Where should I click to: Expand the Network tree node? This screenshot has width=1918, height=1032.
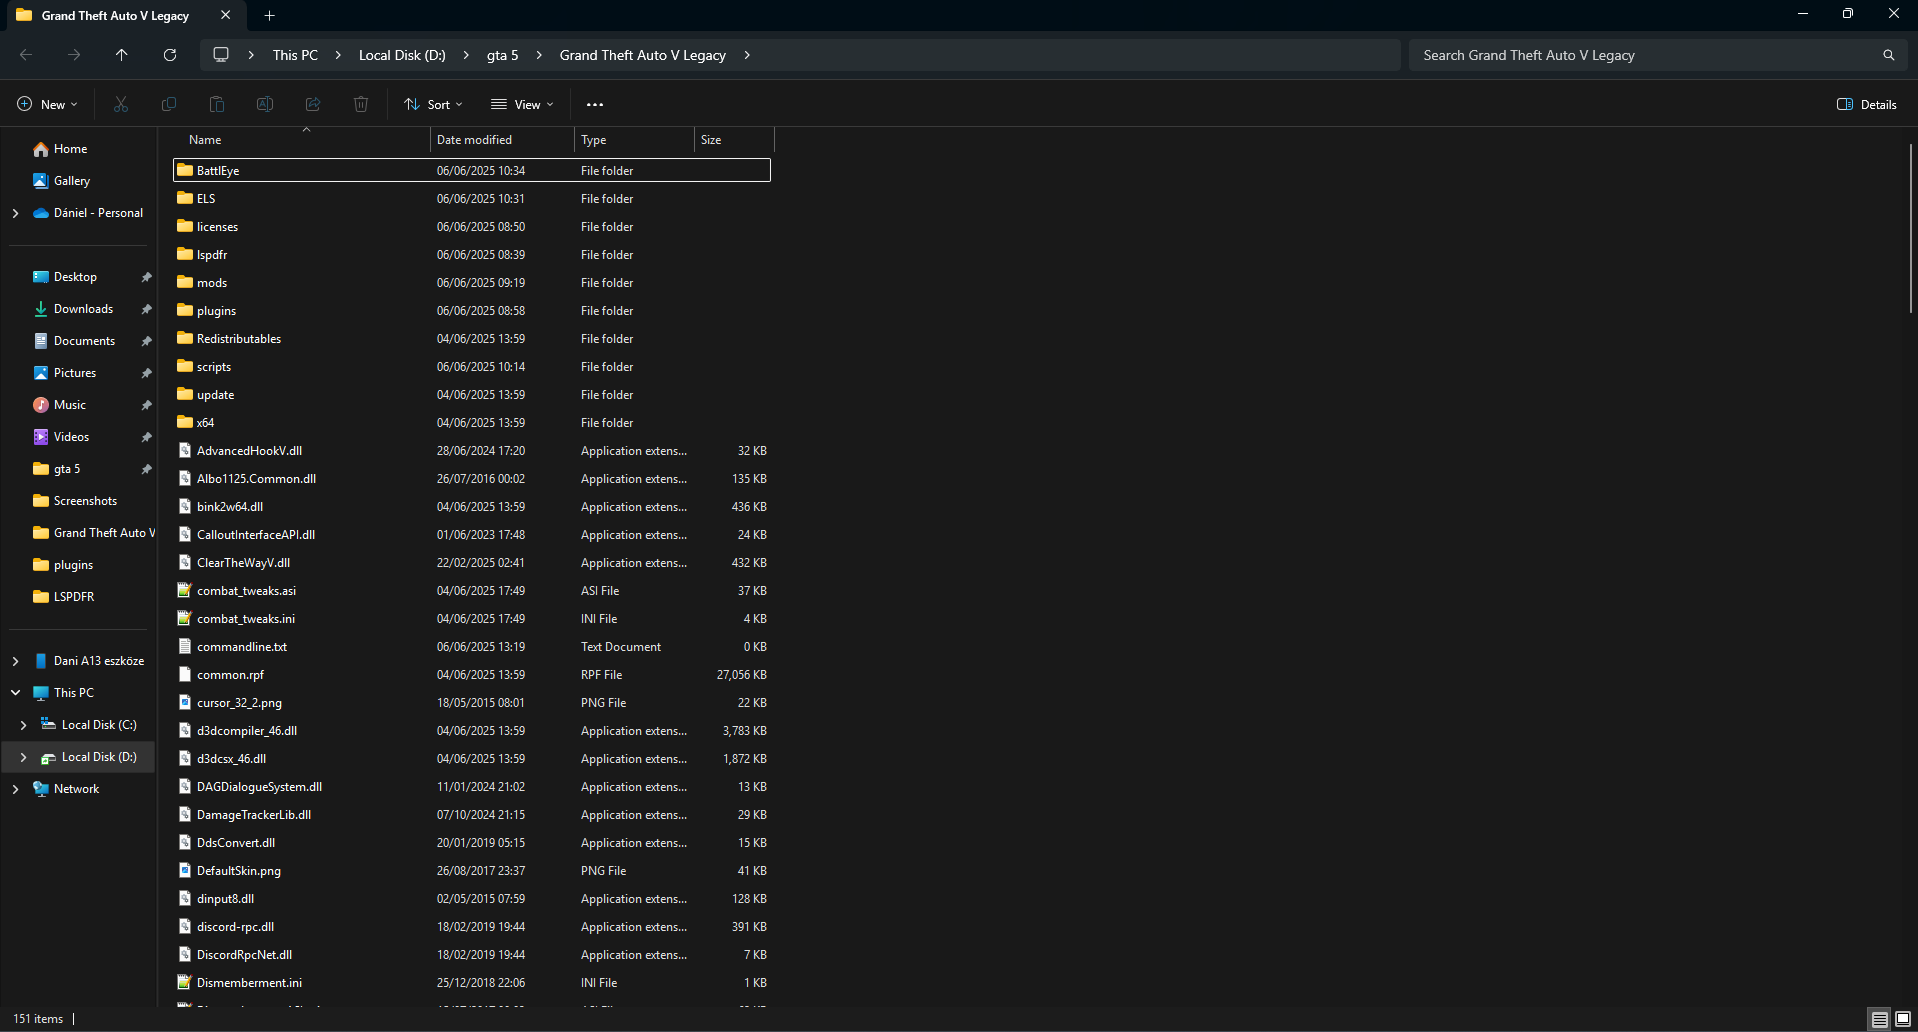pyautogui.click(x=15, y=789)
